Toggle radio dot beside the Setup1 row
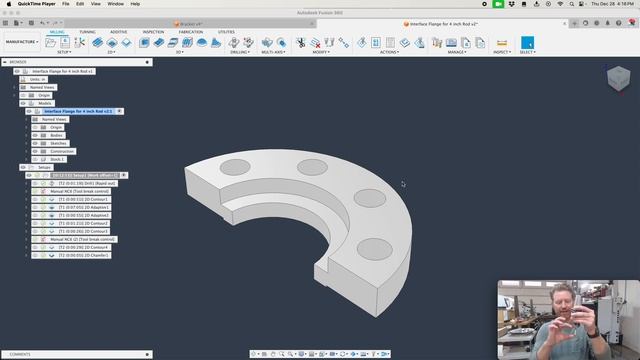 pos(124,175)
